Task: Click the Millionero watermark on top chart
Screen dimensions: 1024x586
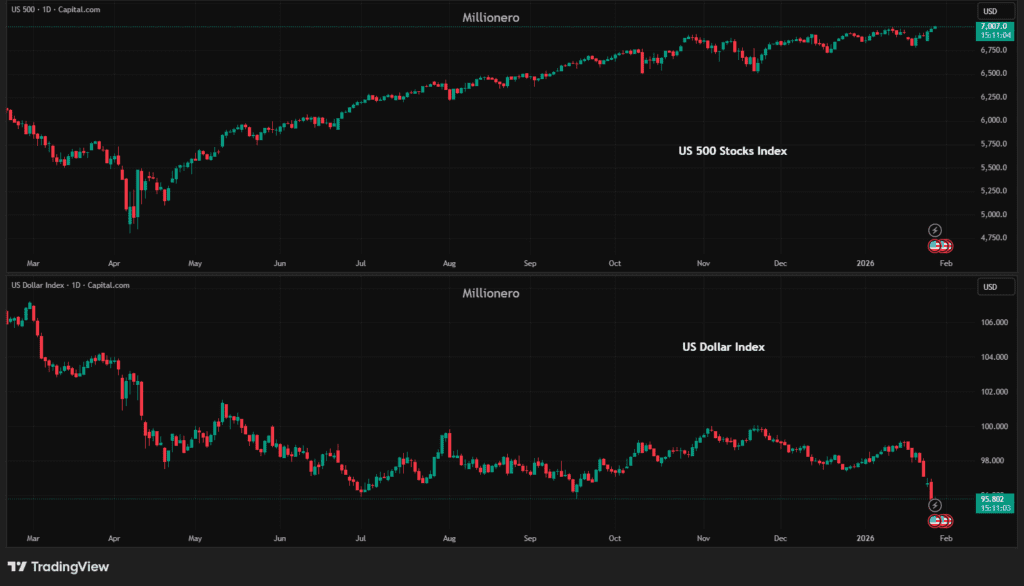Action: coord(491,17)
